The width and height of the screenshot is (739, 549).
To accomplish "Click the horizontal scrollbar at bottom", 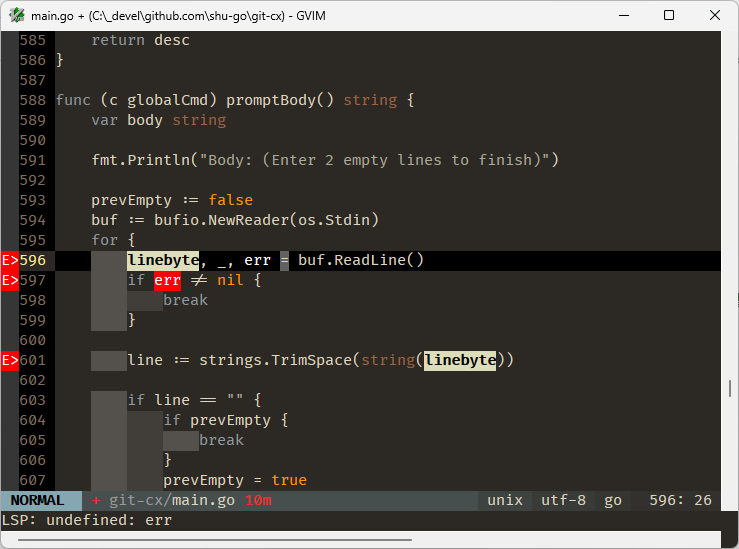I will tap(215, 540).
